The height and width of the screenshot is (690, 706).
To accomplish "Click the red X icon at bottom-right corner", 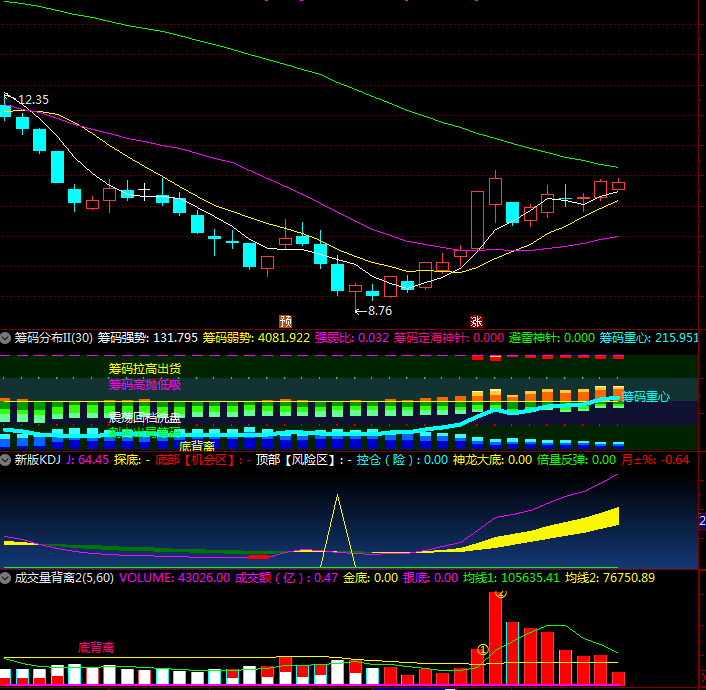I will pyautogui.click(x=703, y=677).
